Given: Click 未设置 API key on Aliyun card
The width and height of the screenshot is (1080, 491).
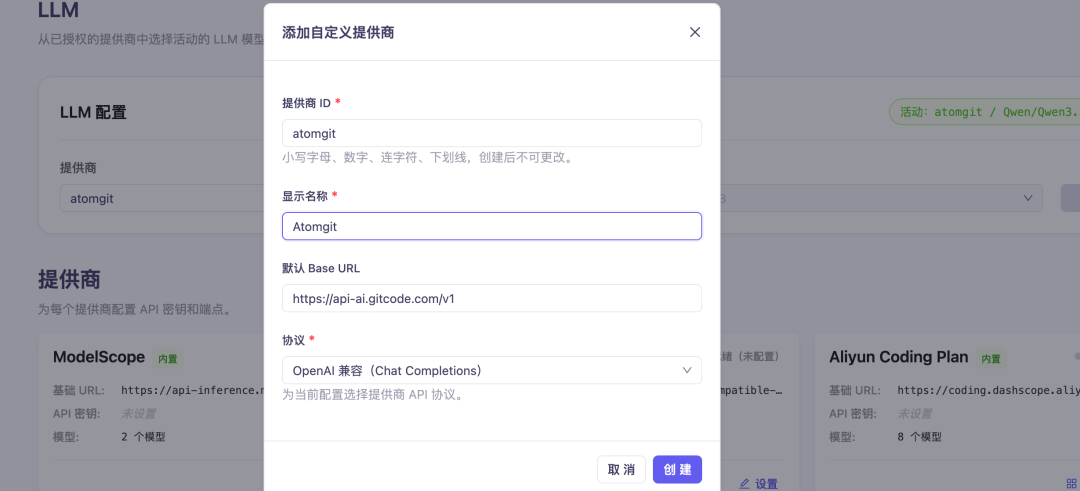Looking at the screenshot, I should 914,414.
